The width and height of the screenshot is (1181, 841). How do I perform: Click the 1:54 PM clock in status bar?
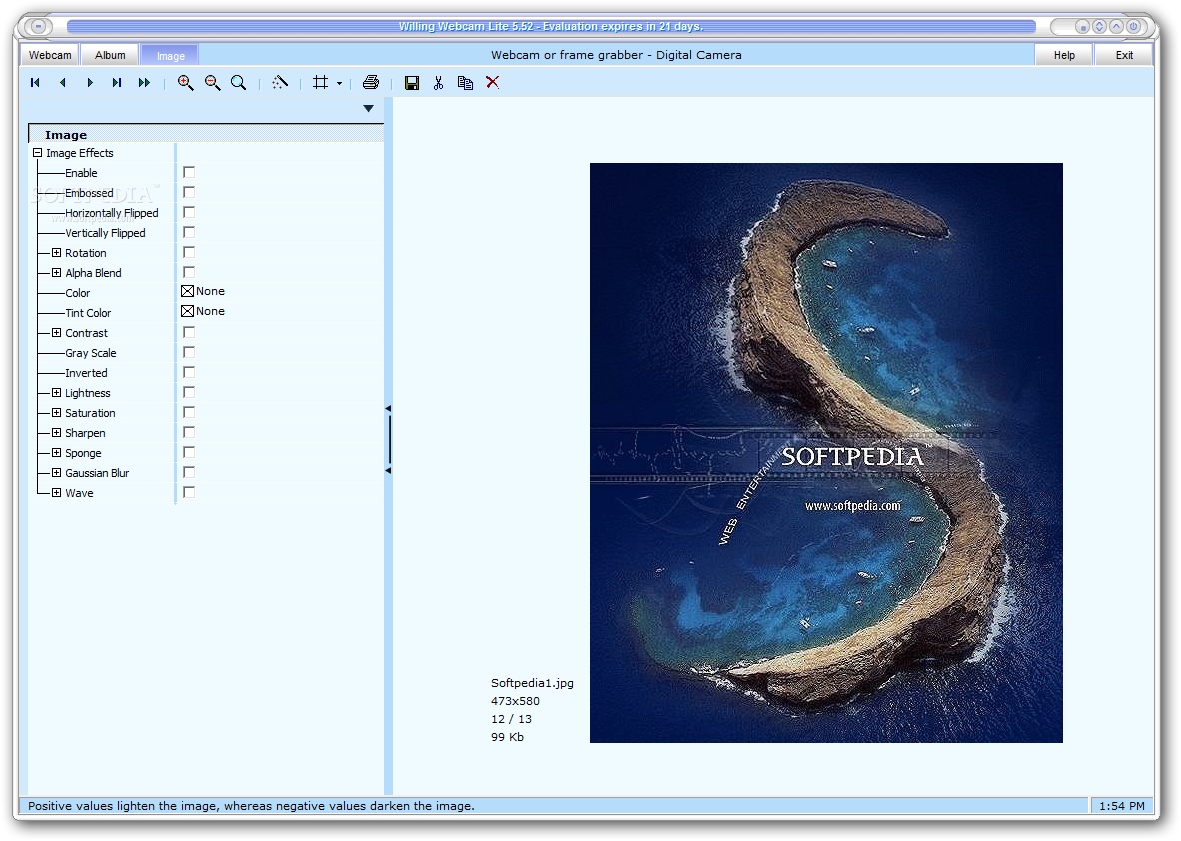pyautogui.click(x=1121, y=806)
